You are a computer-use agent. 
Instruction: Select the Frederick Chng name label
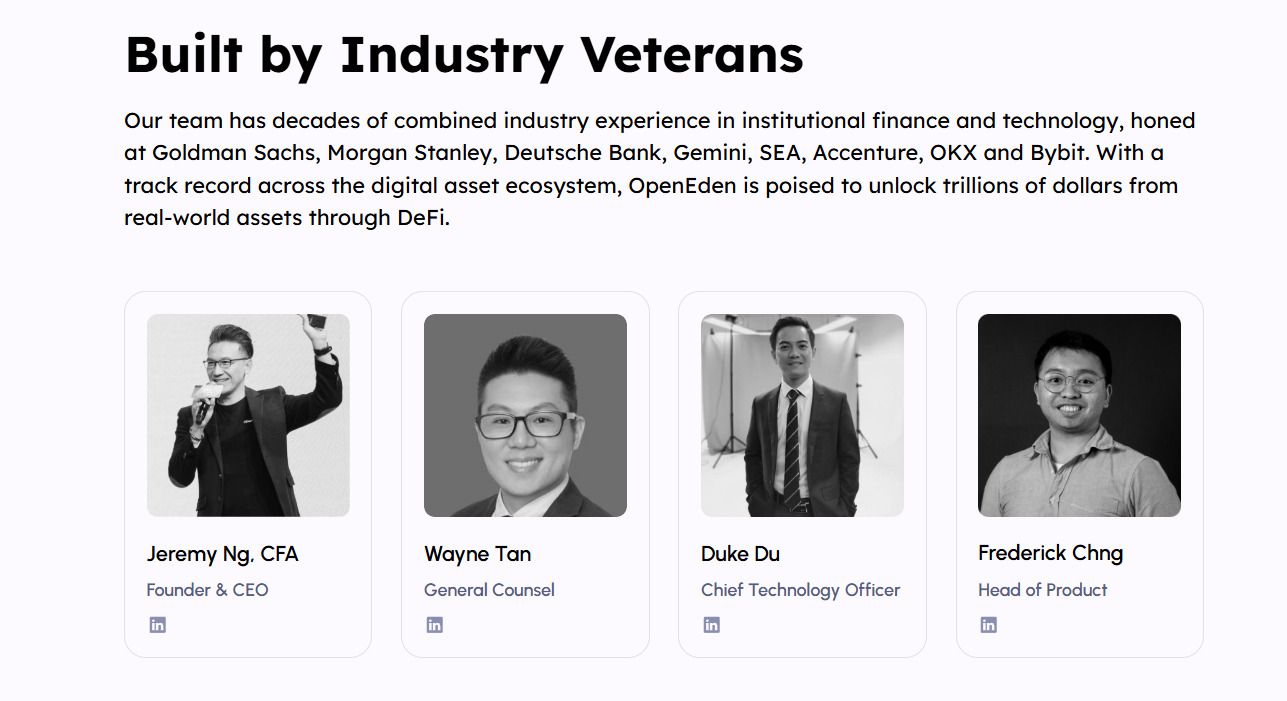click(x=1050, y=553)
